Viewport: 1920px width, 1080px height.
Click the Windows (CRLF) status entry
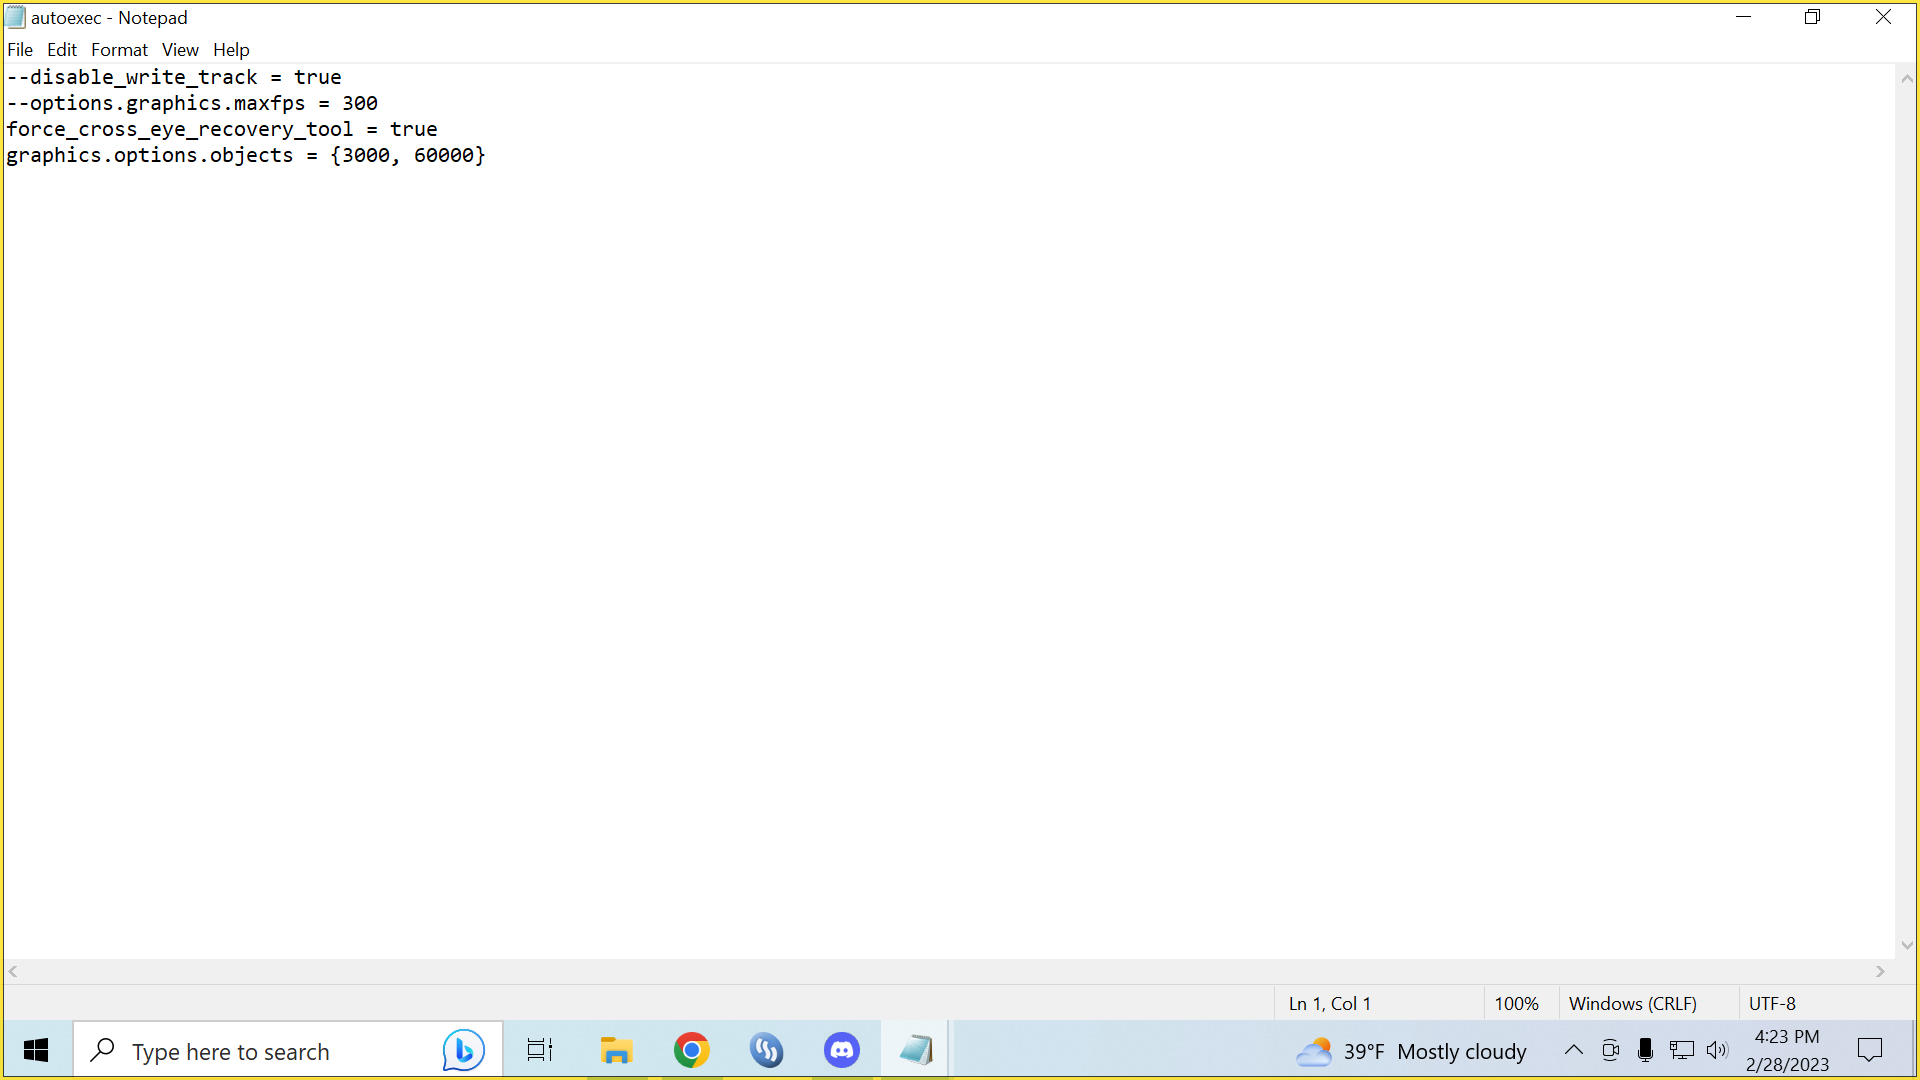(1632, 1003)
